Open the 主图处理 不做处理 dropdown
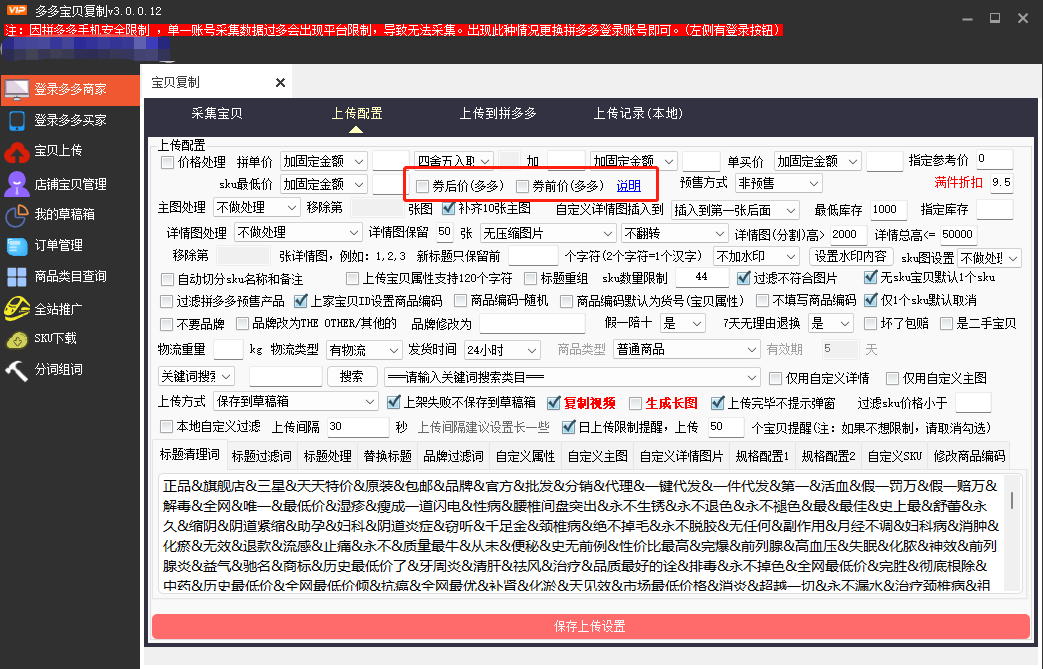Screen dimensions: 1043x669 256,207
